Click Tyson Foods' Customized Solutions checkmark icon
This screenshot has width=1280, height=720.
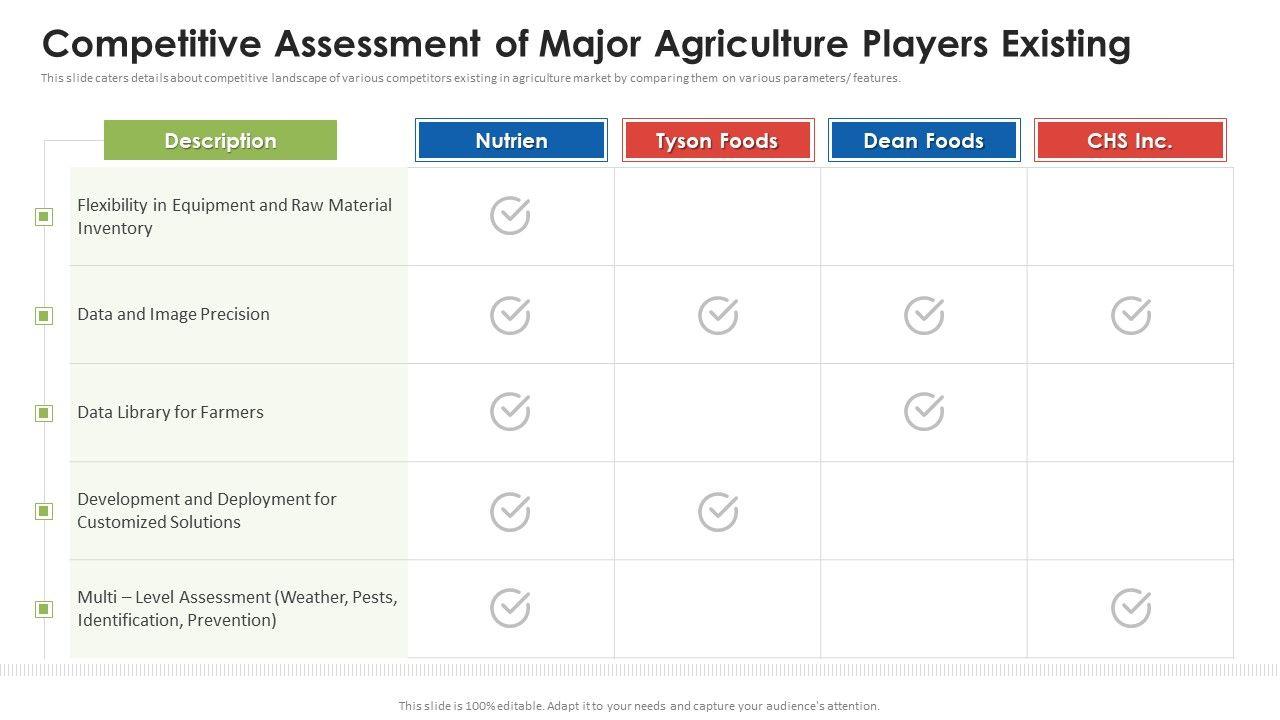tap(717, 512)
